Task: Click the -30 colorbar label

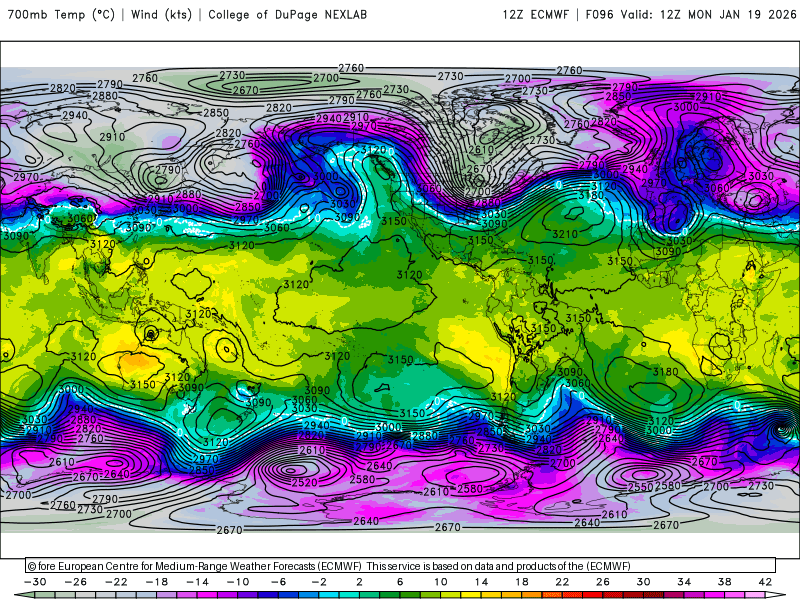Action: click(x=35, y=582)
